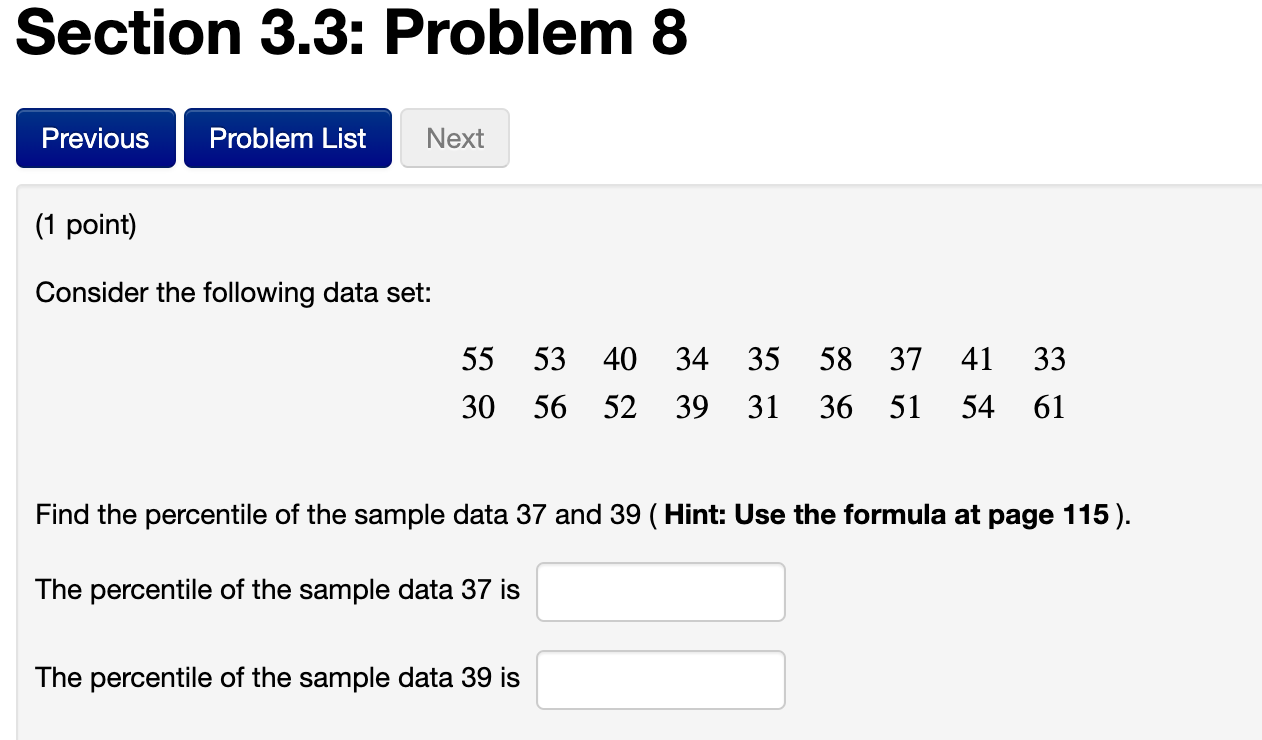Click data value 33 in first row

pyautogui.click(x=1049, y=358)
